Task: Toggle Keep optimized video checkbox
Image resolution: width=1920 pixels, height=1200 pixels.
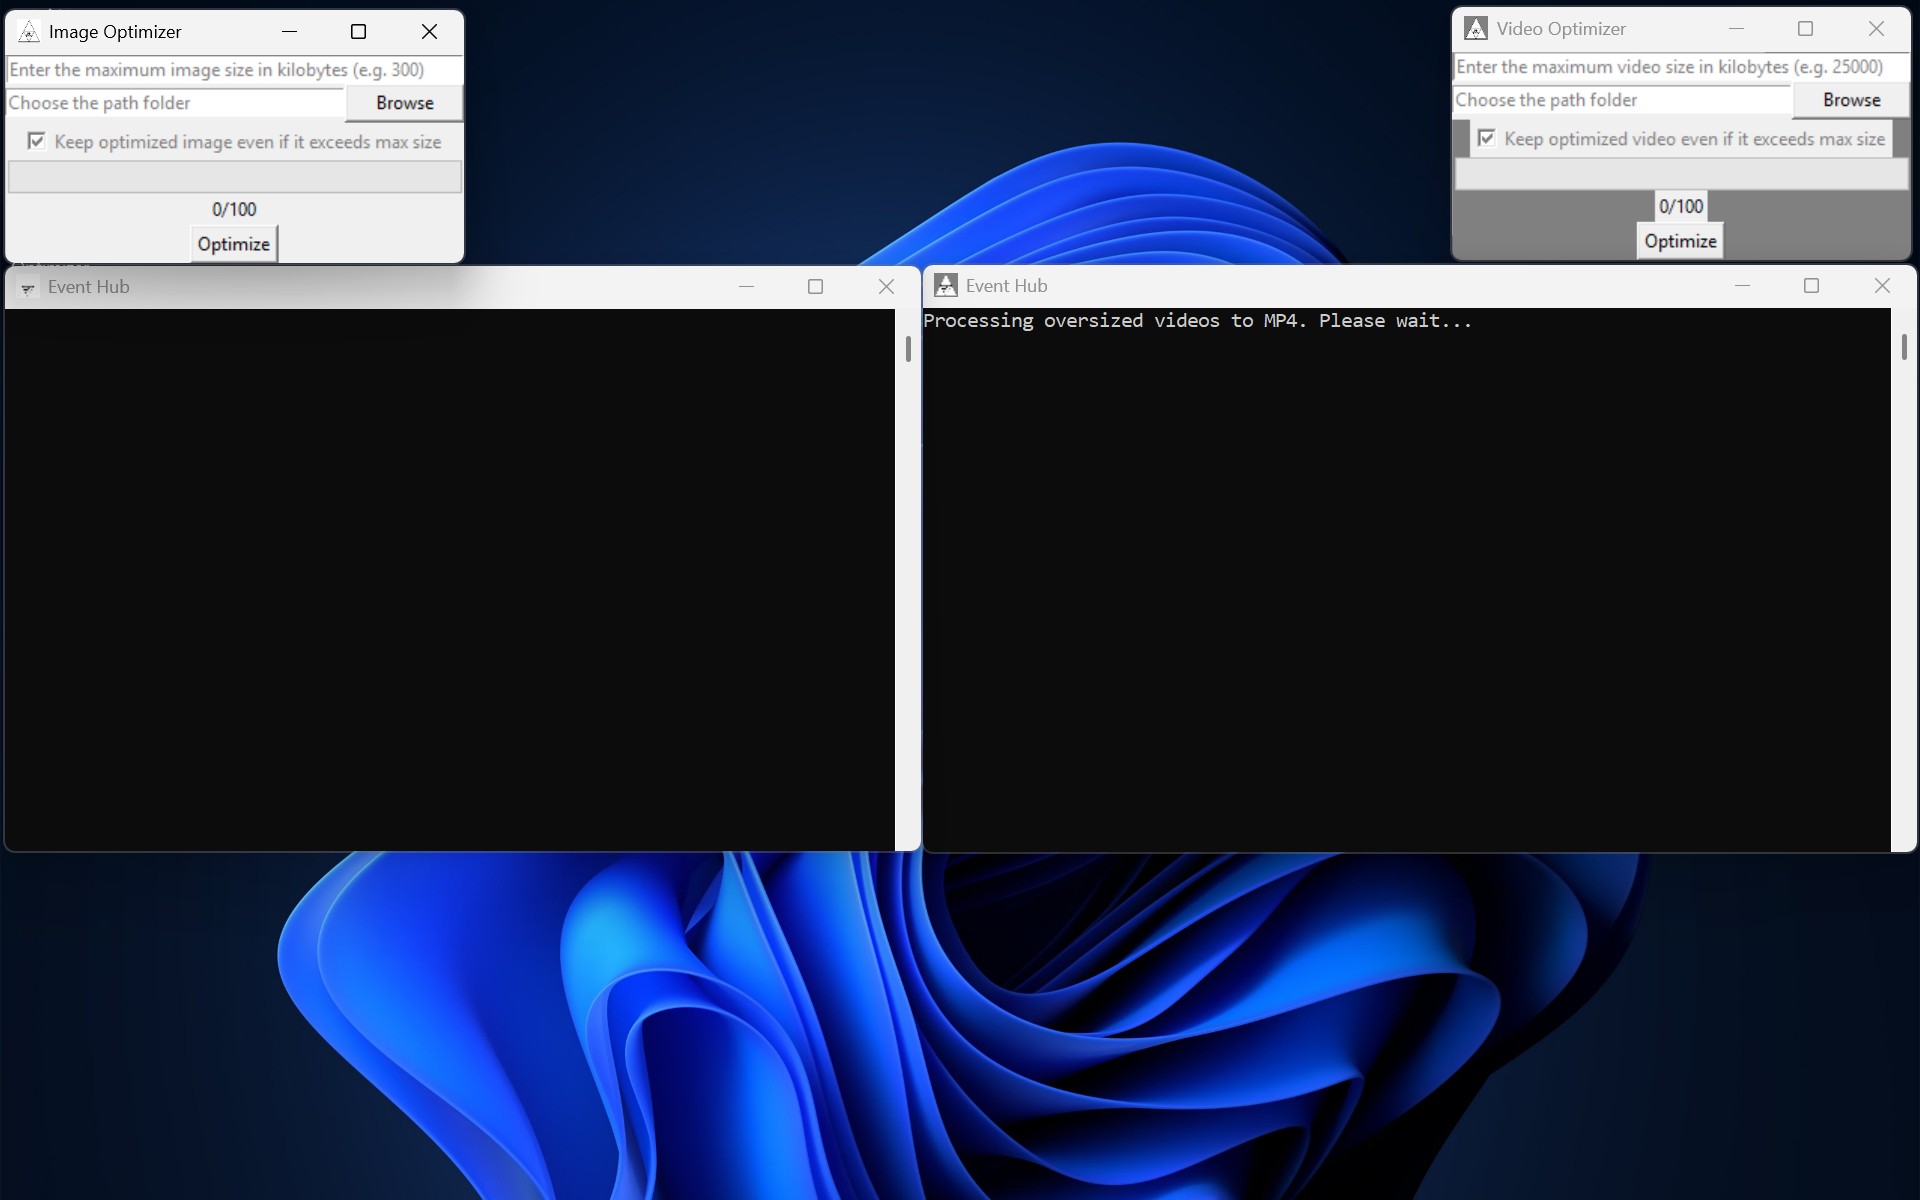Action: click(1487, 138)
